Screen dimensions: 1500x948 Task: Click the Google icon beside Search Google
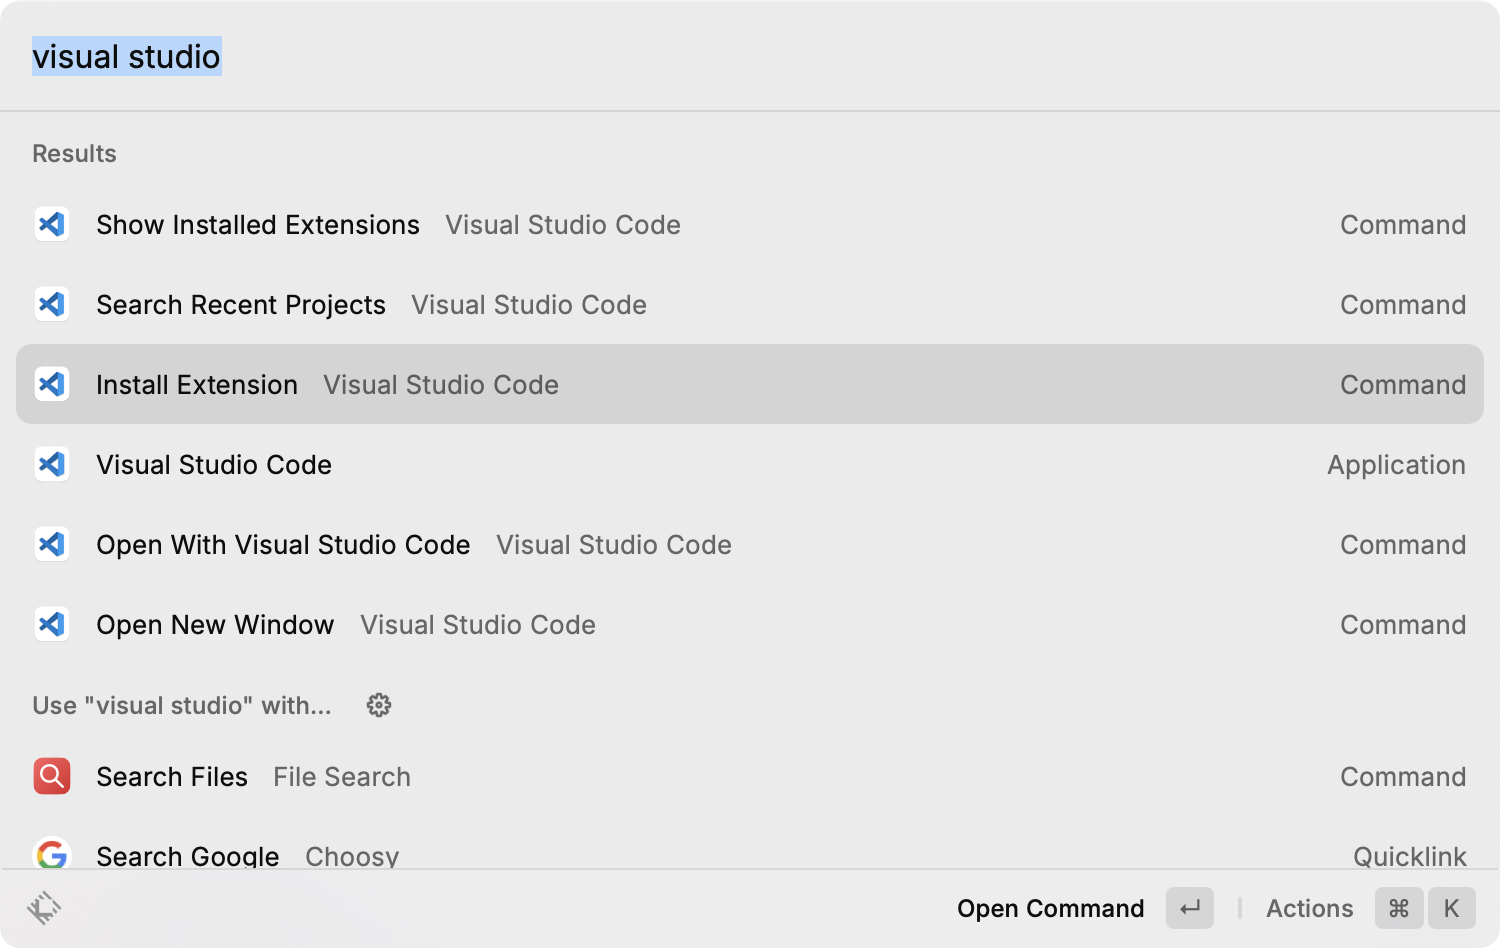click(51, 855)
